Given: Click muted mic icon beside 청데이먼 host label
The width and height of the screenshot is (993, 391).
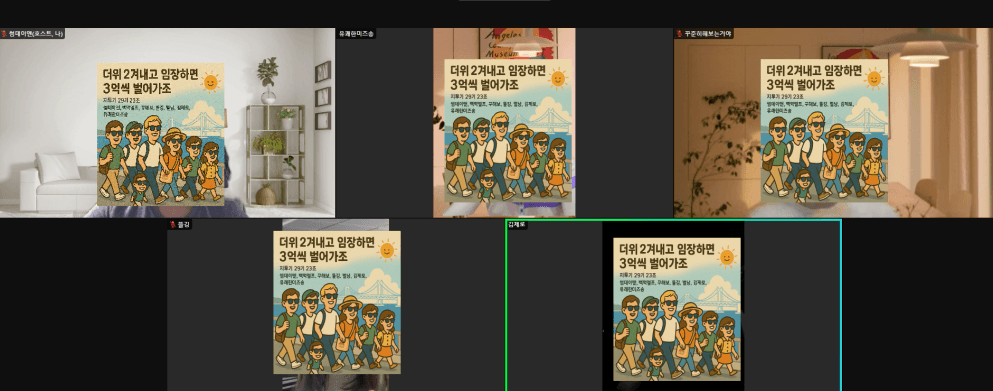Looking at the screenshot, I should tap(4, 33).
